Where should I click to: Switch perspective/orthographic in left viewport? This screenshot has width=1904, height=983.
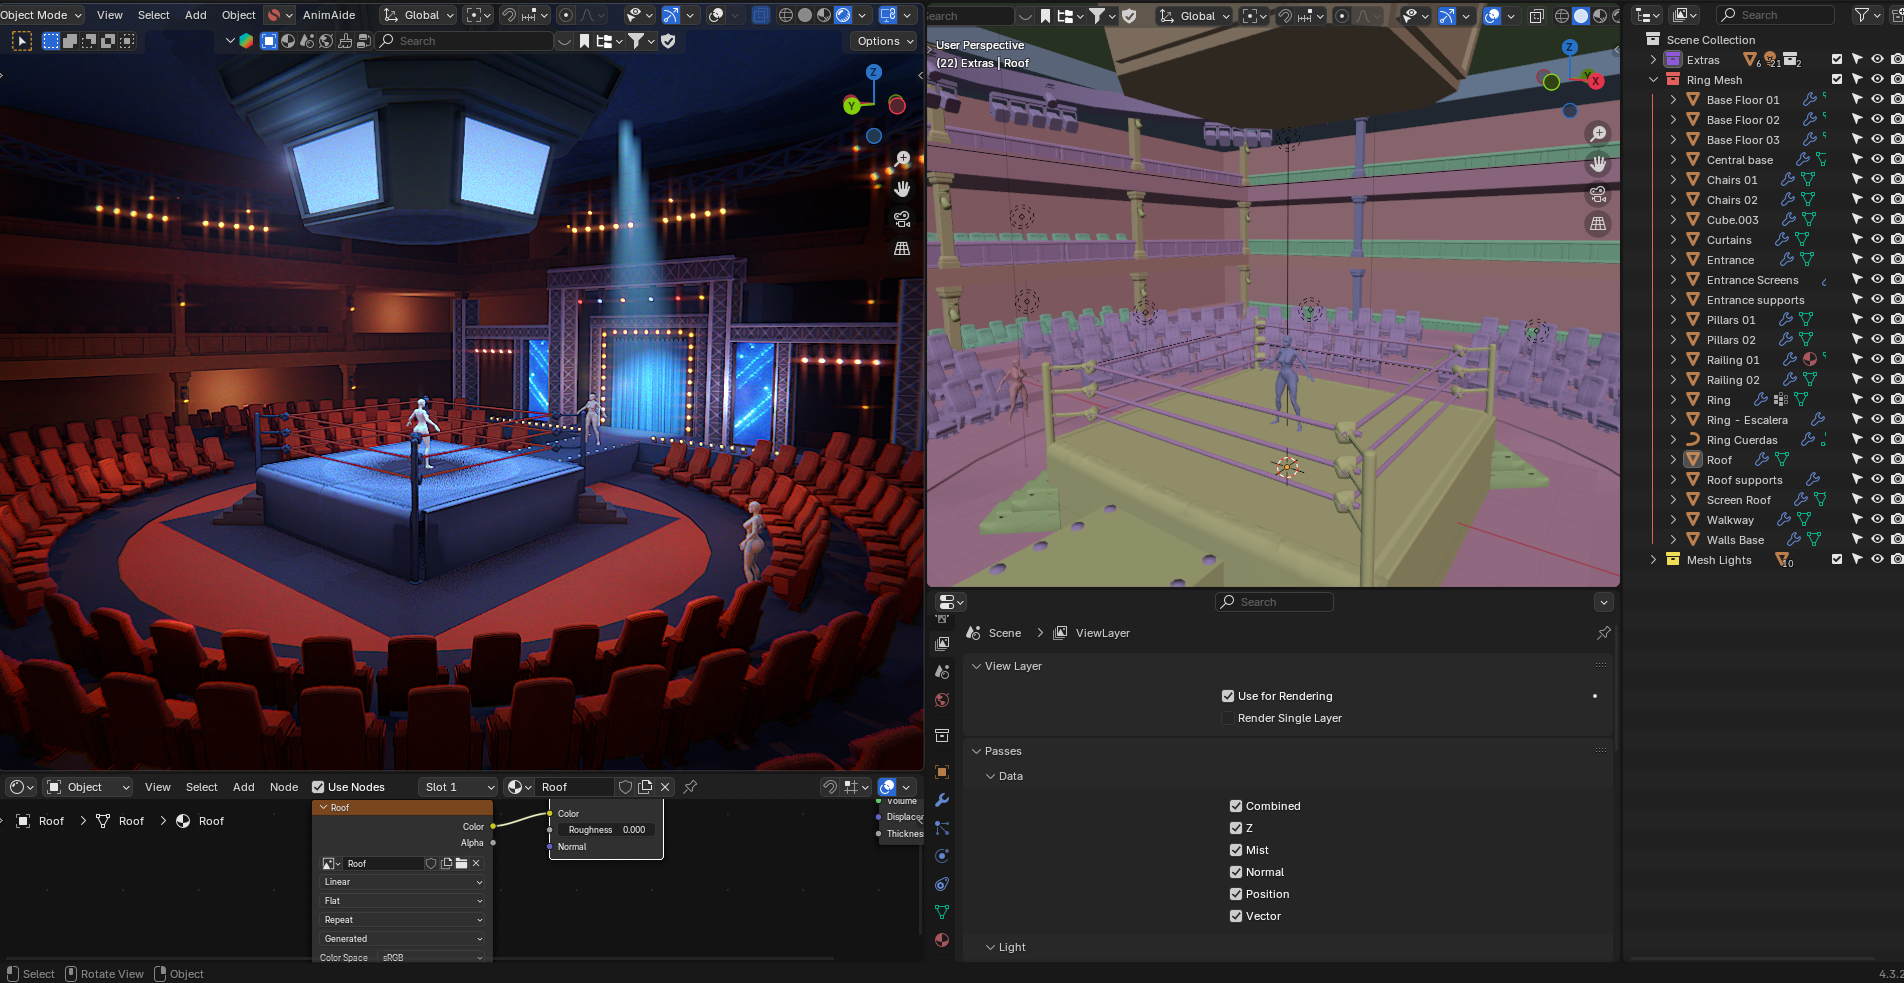[x=902, y=249]
